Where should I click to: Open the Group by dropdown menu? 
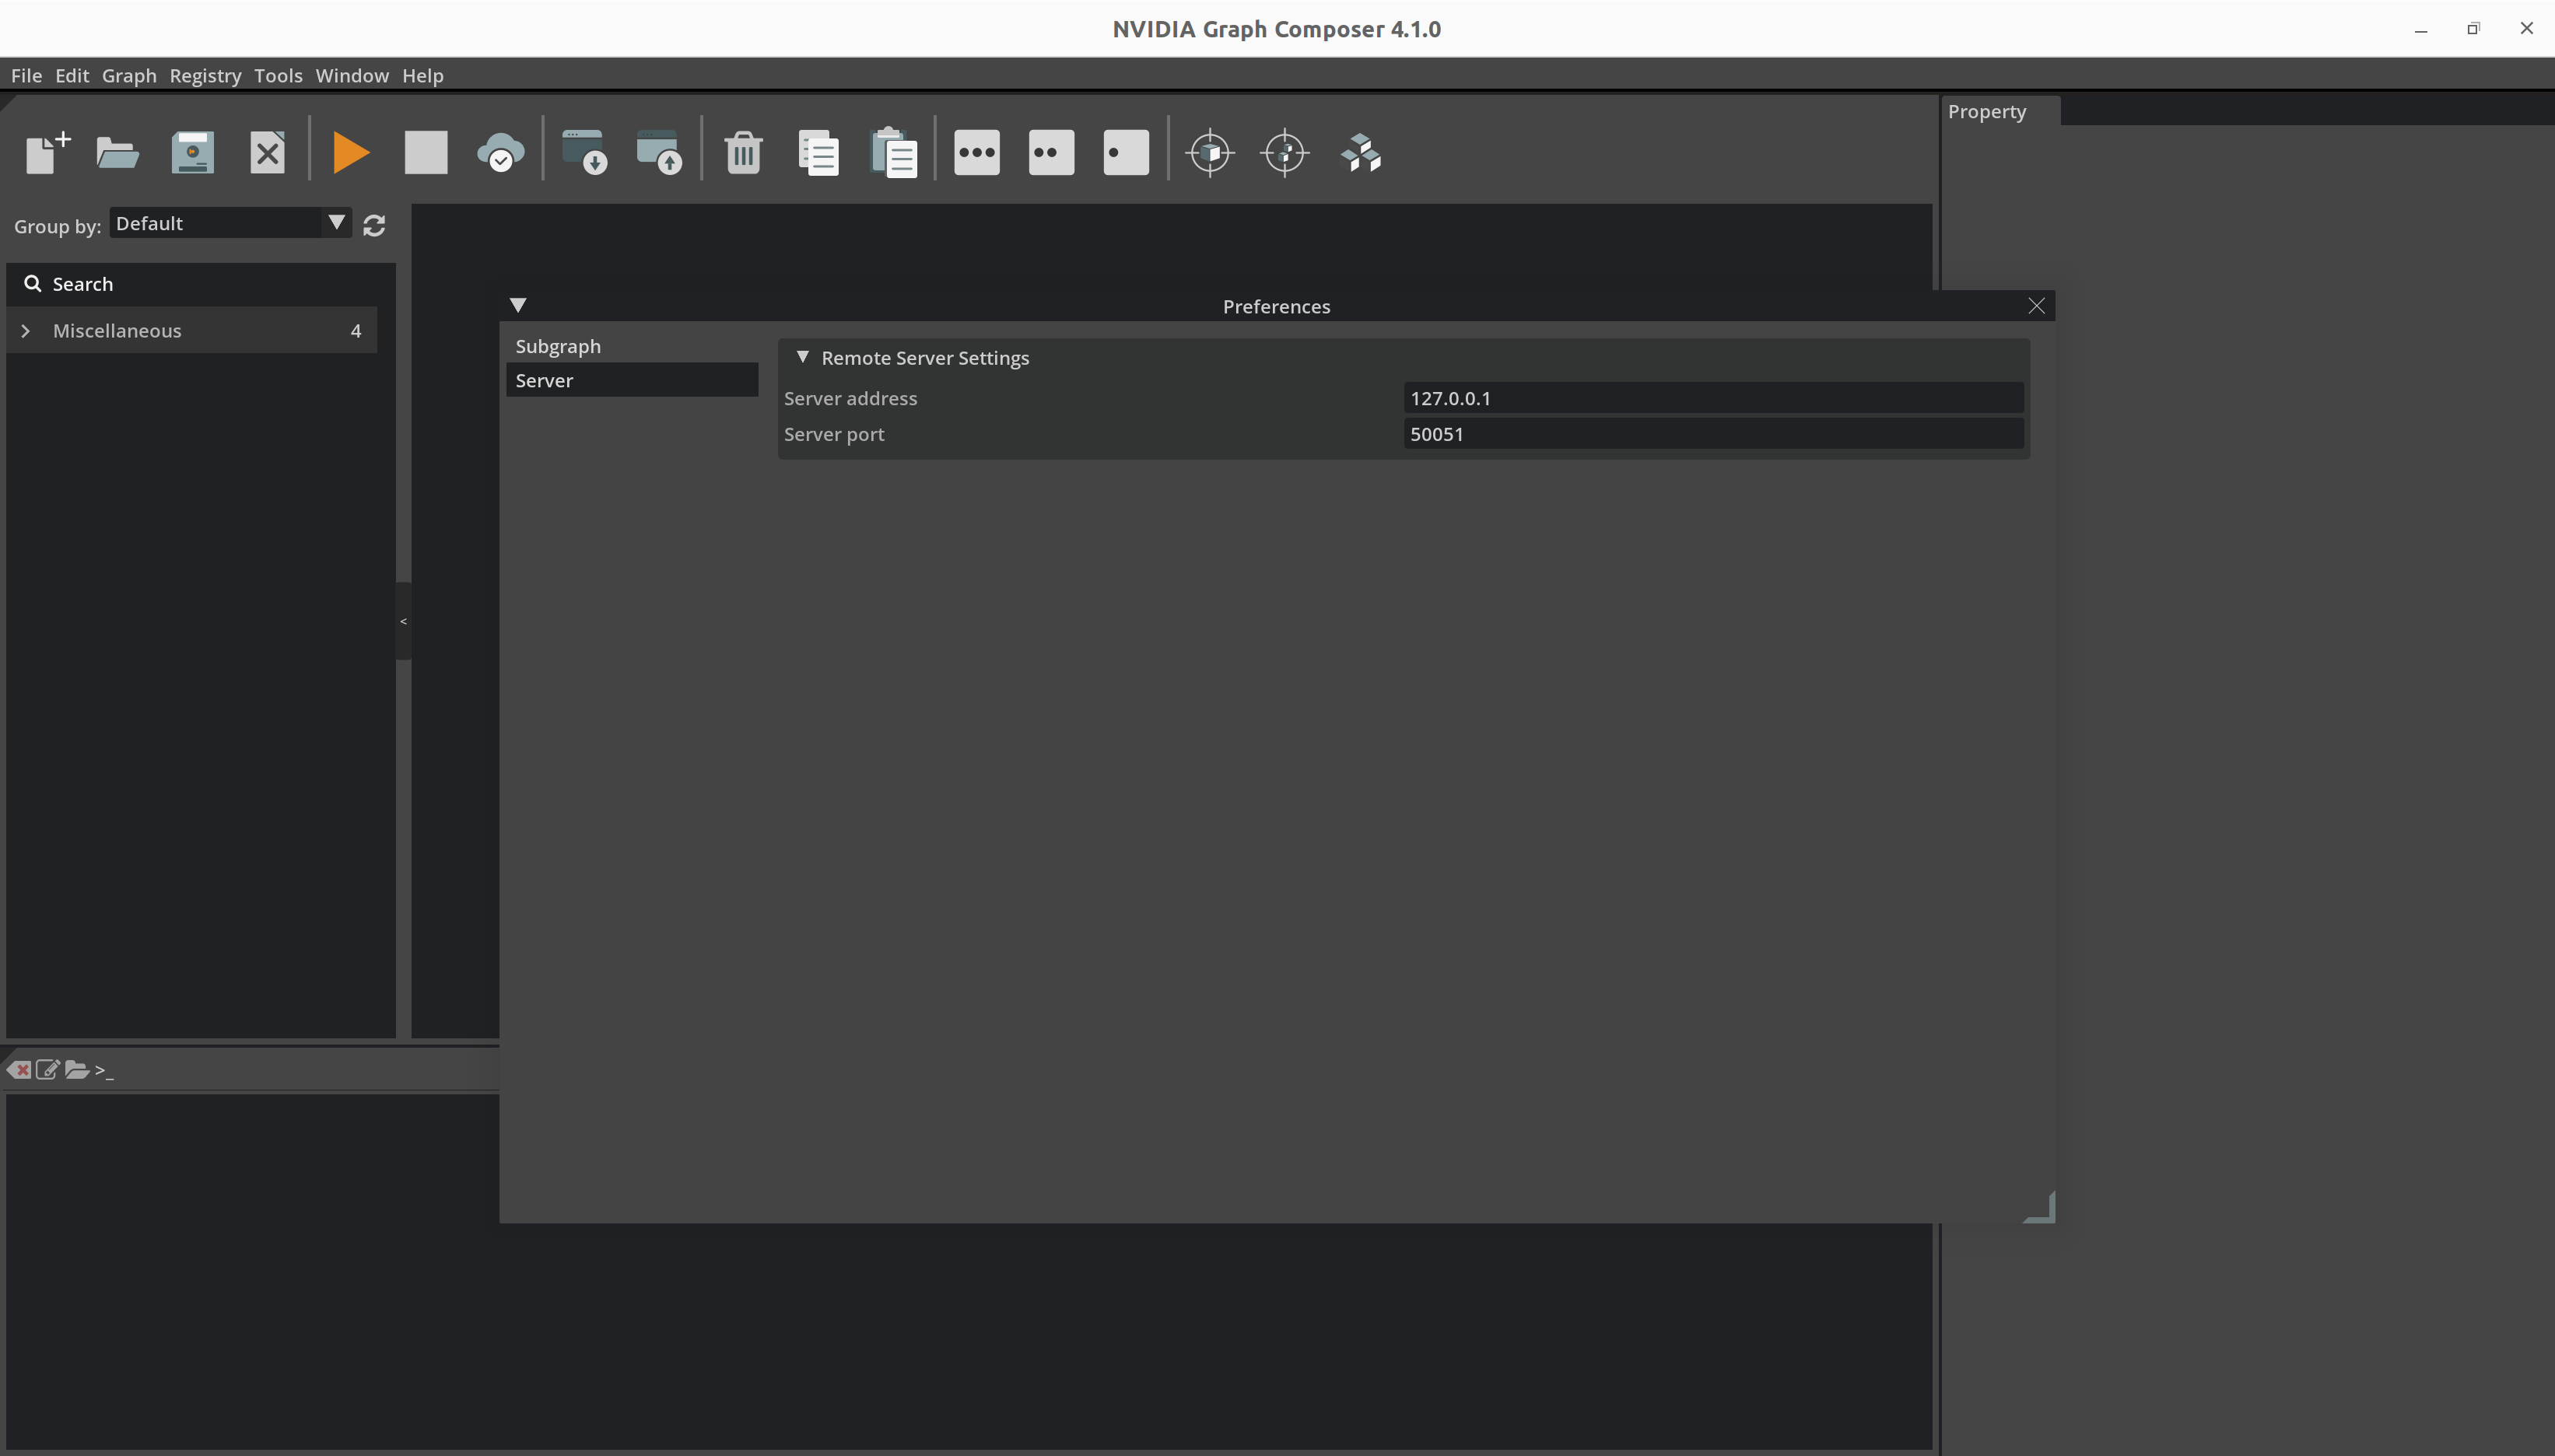click(228, 221)
